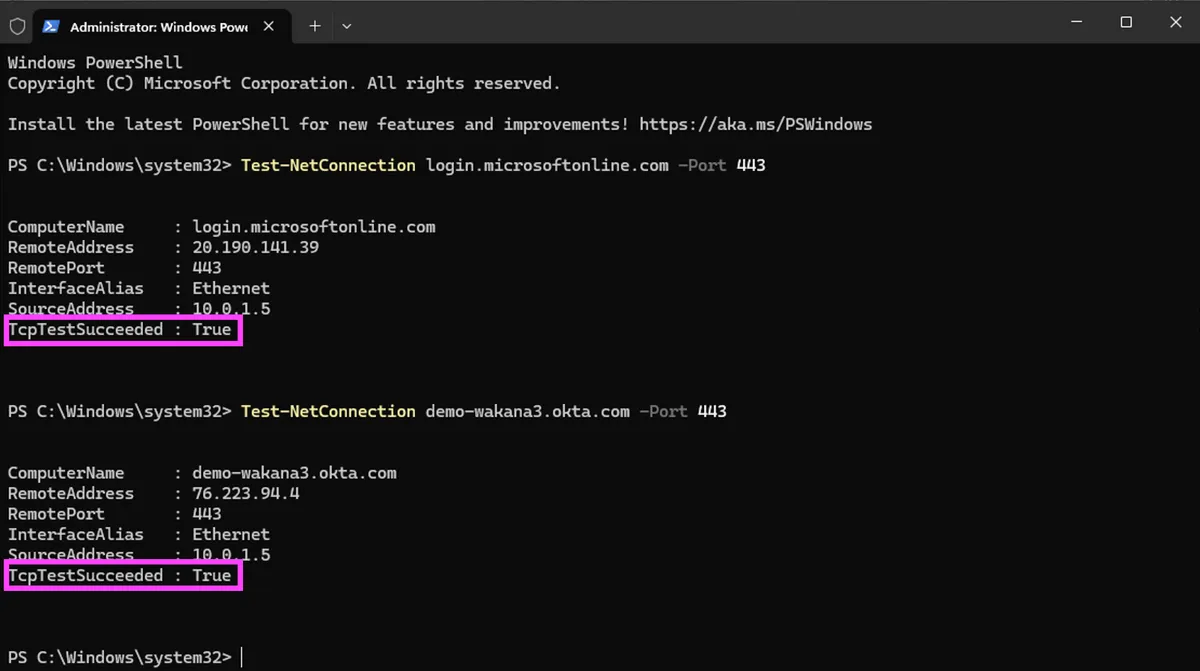Click the empty title bar drag area
The height and width of the screenshot is (671, 1200).
click(700, 22)
